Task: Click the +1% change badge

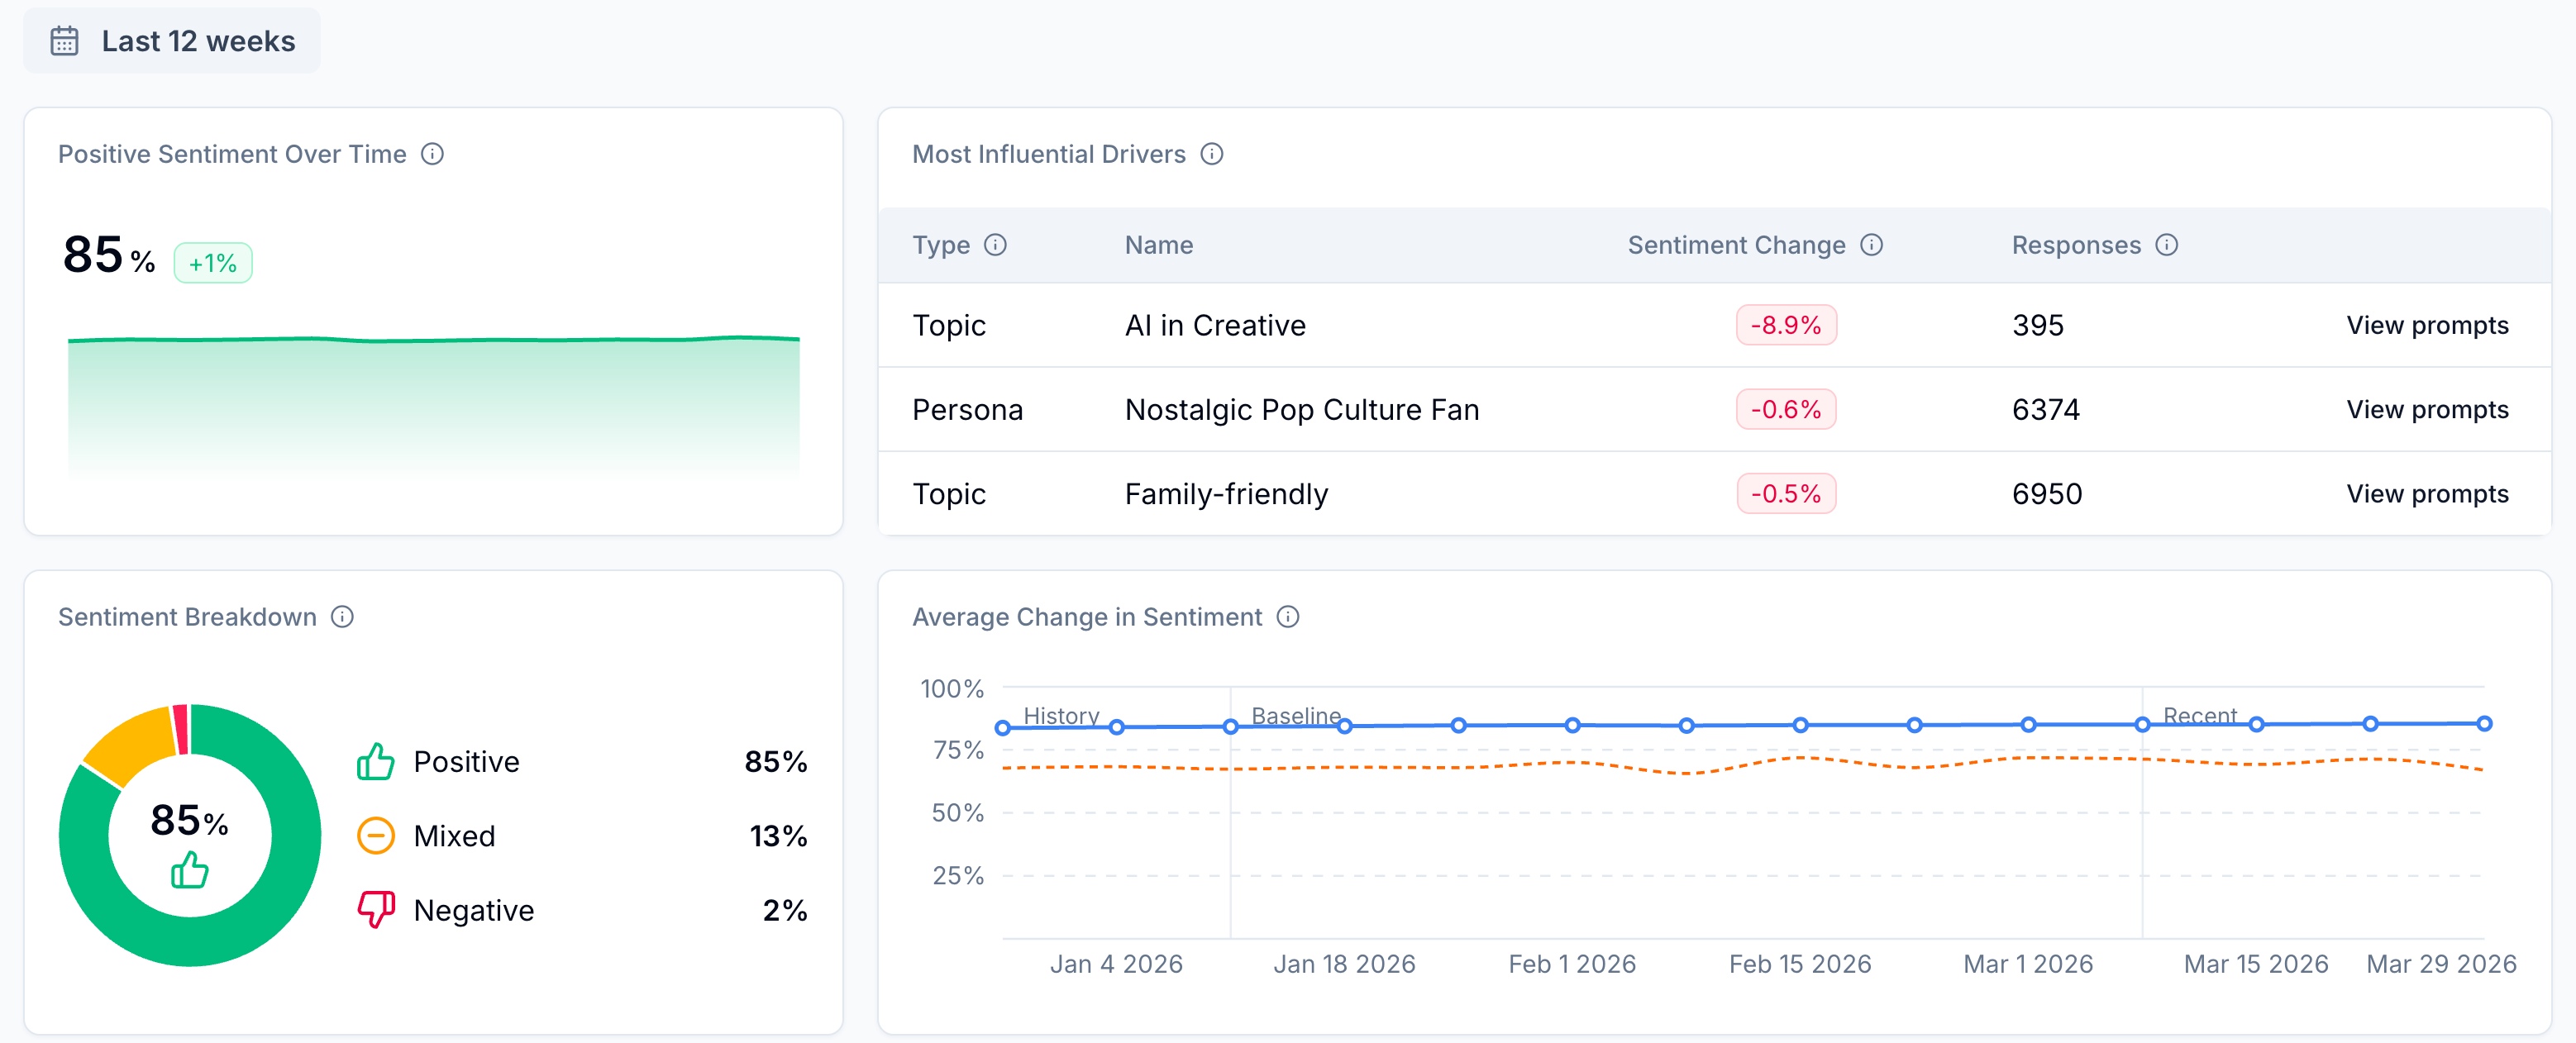Action: 213,263
